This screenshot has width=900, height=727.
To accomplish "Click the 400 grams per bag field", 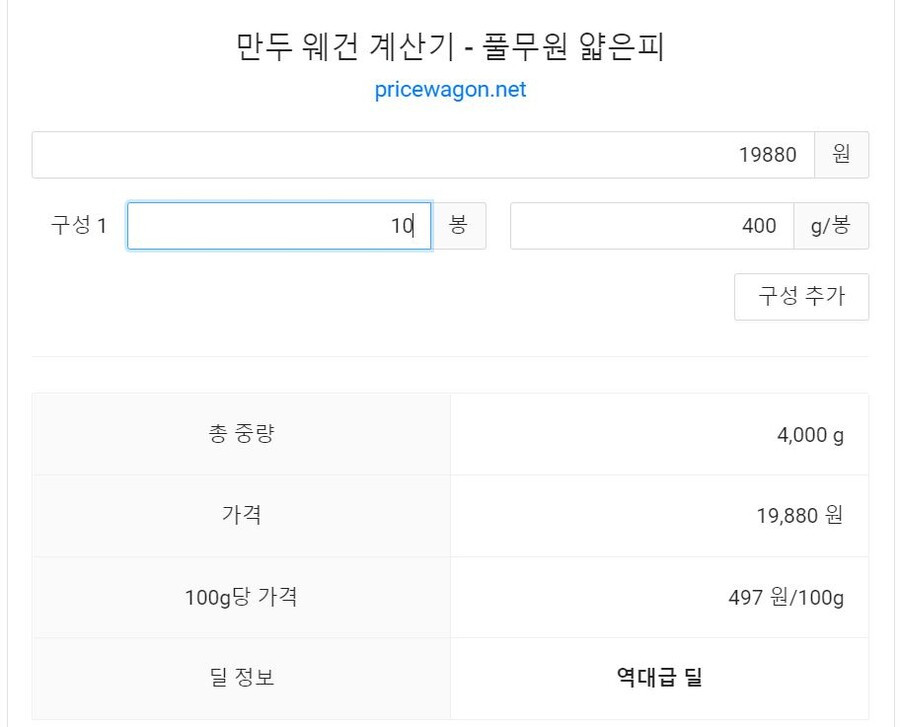I will pyautogui.click(x=652, y=226).
